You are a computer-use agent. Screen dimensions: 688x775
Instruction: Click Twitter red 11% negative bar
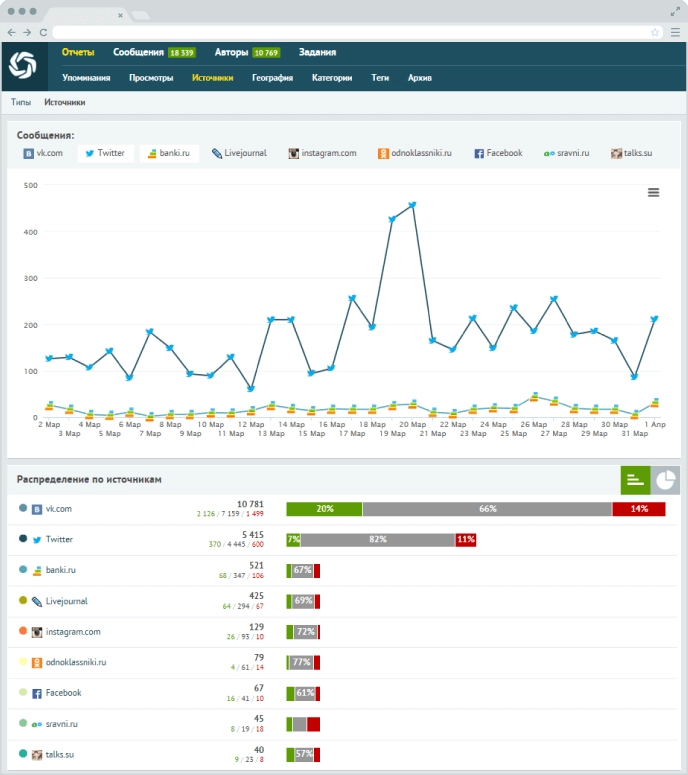tap(466, 540)
